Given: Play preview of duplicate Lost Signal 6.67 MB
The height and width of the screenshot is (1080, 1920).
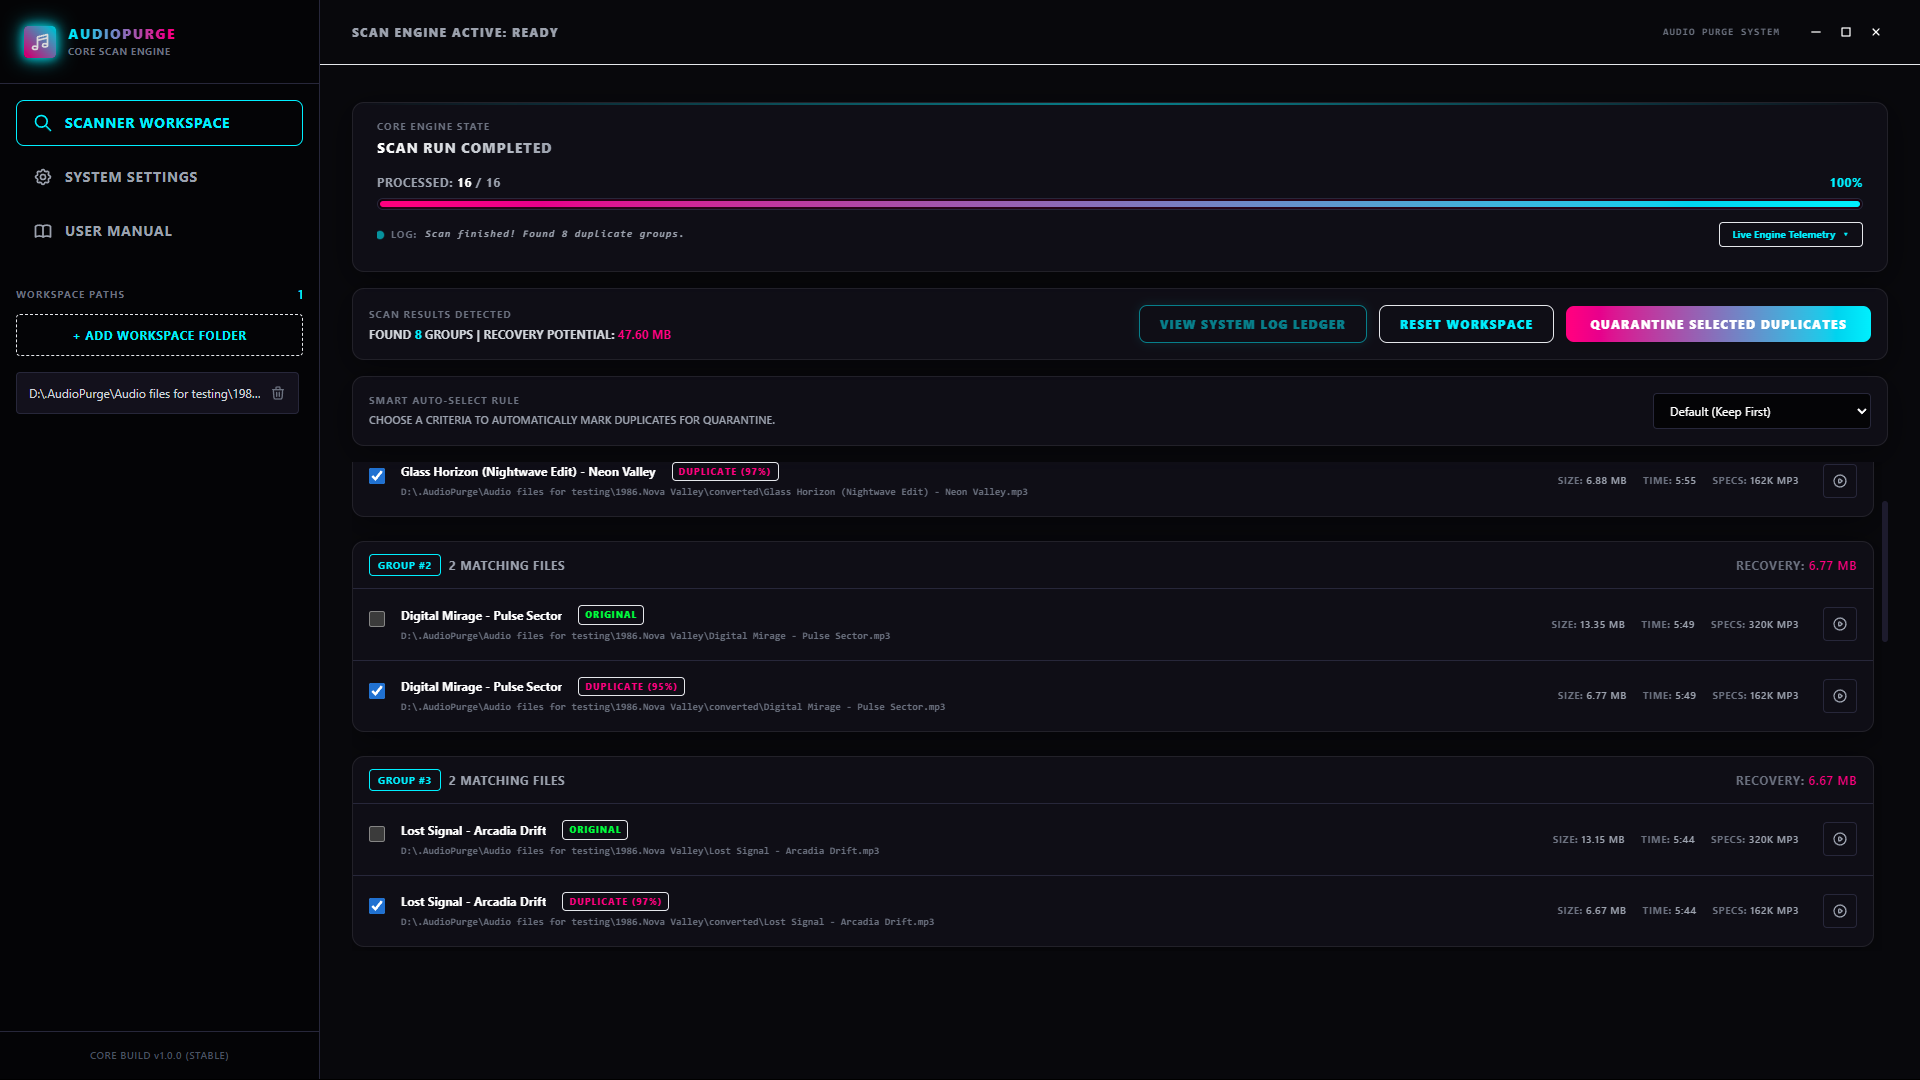Looking at the screenshot, I should pyautogui.click(x=1840, y=911).
